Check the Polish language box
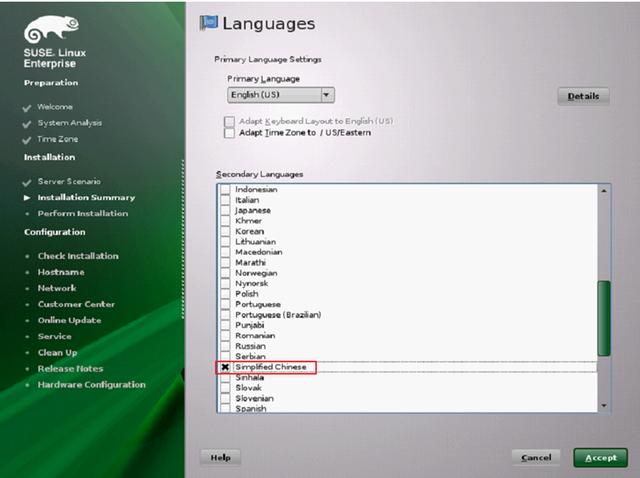Screen dimensions: 640x478 pyautogui.click(x=225, y=293)
